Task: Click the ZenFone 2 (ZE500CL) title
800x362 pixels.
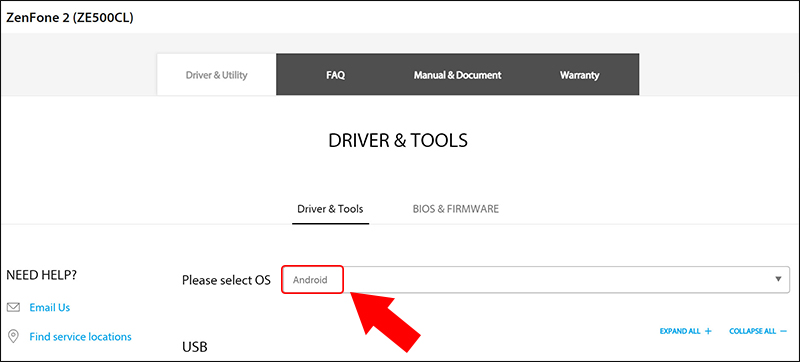Action: (x=69, y=17)
